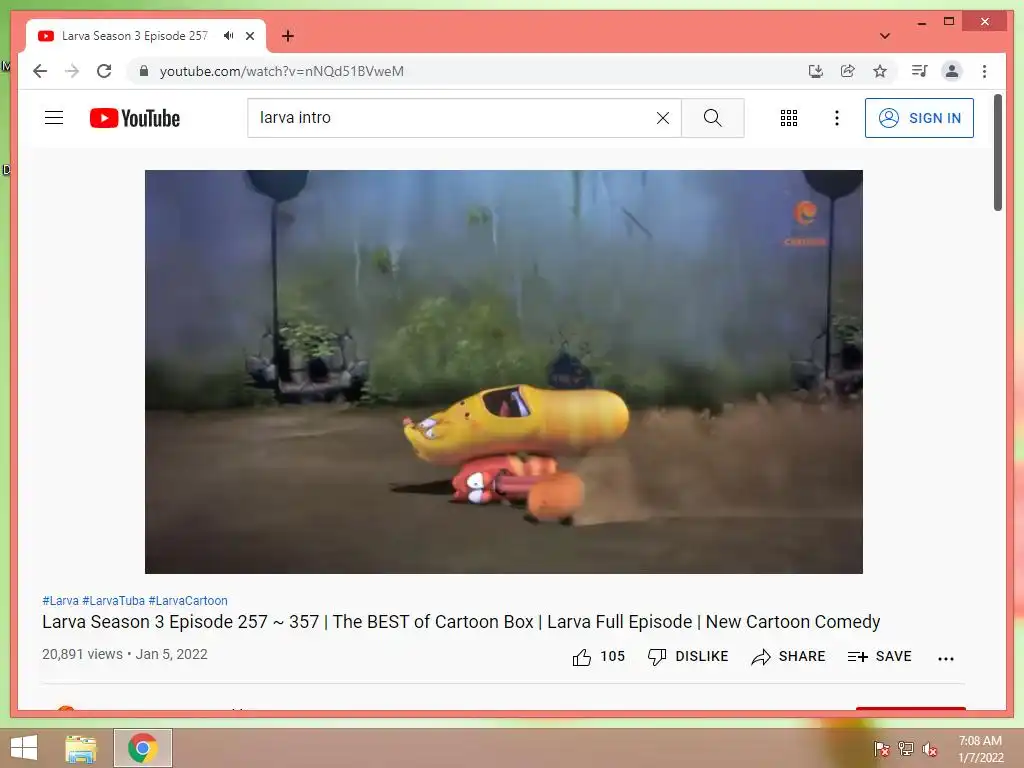
Task: Open the network tray icon
Action: [x=905, y=749]
